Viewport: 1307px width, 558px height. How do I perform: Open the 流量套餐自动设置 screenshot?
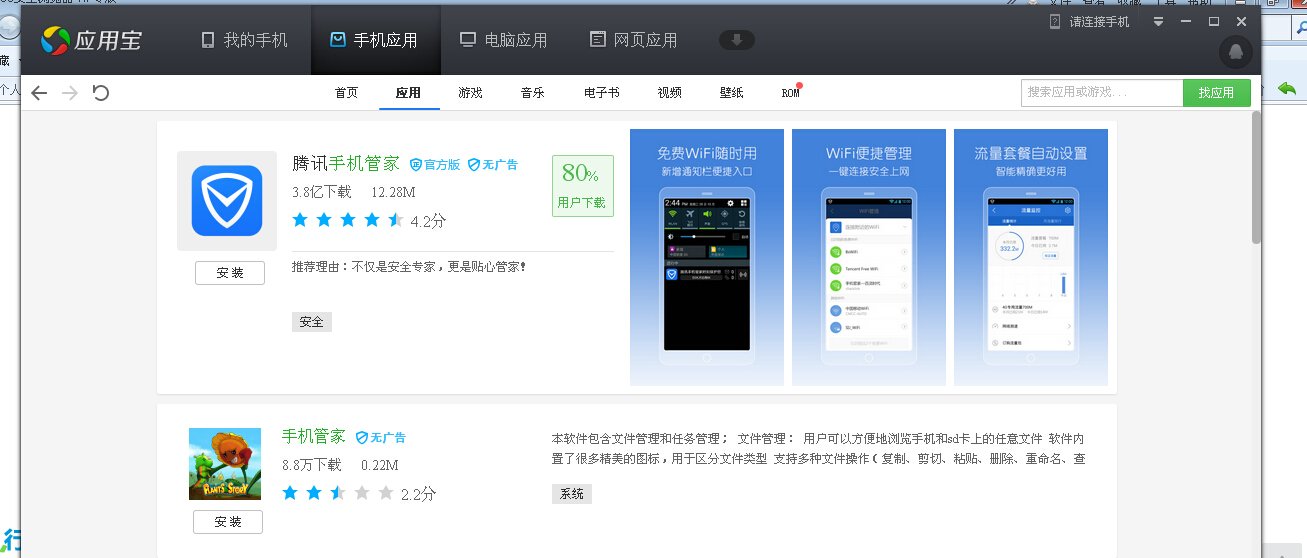coord(1031,257)
